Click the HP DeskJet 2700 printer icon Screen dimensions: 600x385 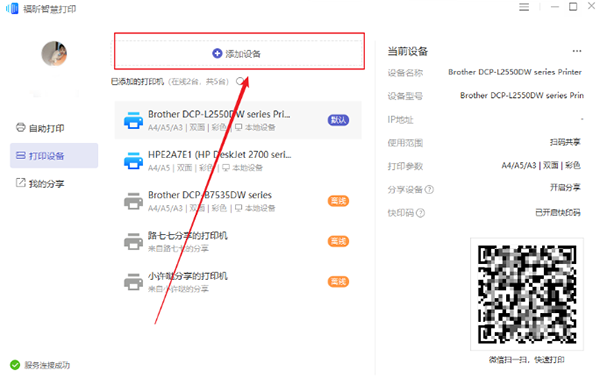[133, 160]
